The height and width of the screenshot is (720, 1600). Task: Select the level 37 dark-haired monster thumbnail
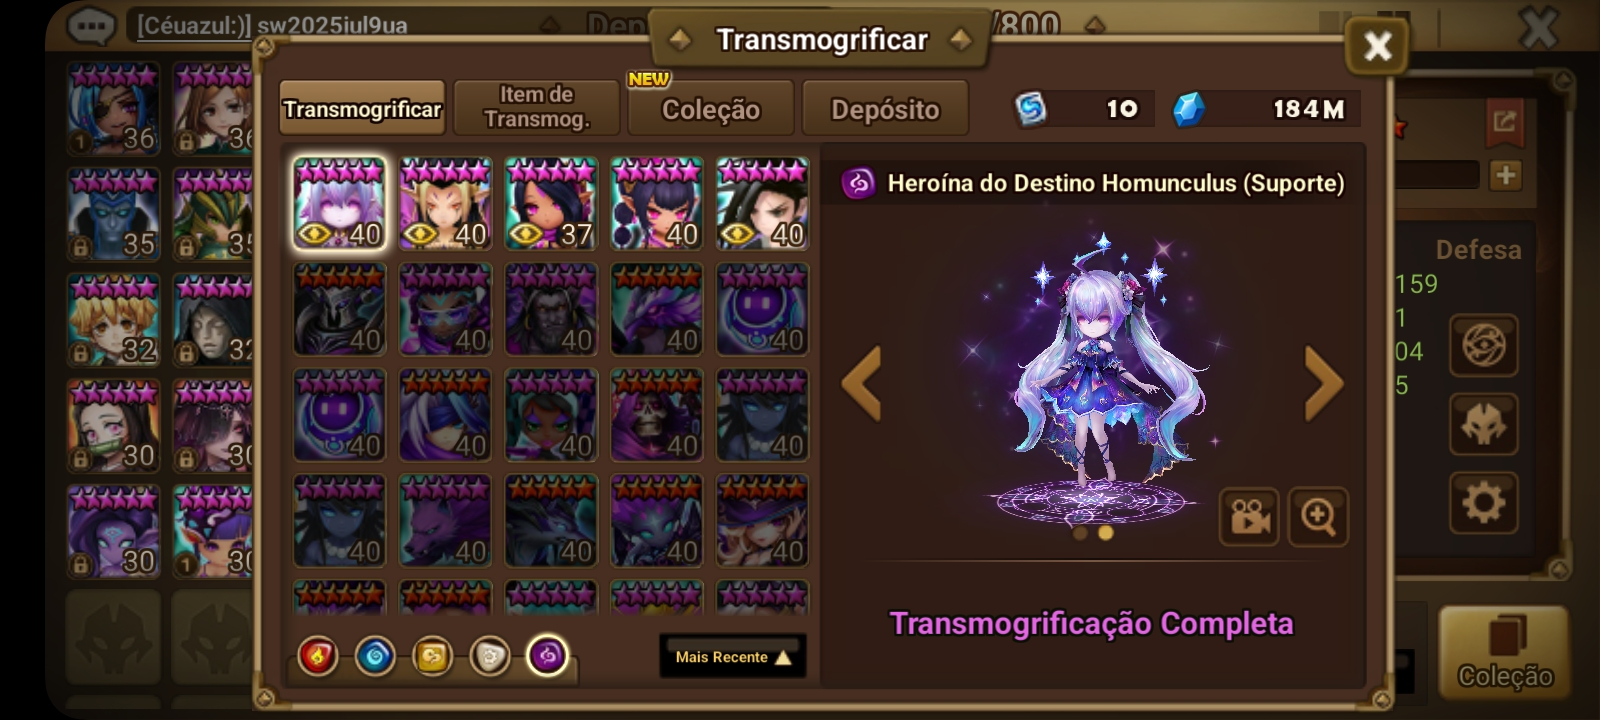click(551, 203)
